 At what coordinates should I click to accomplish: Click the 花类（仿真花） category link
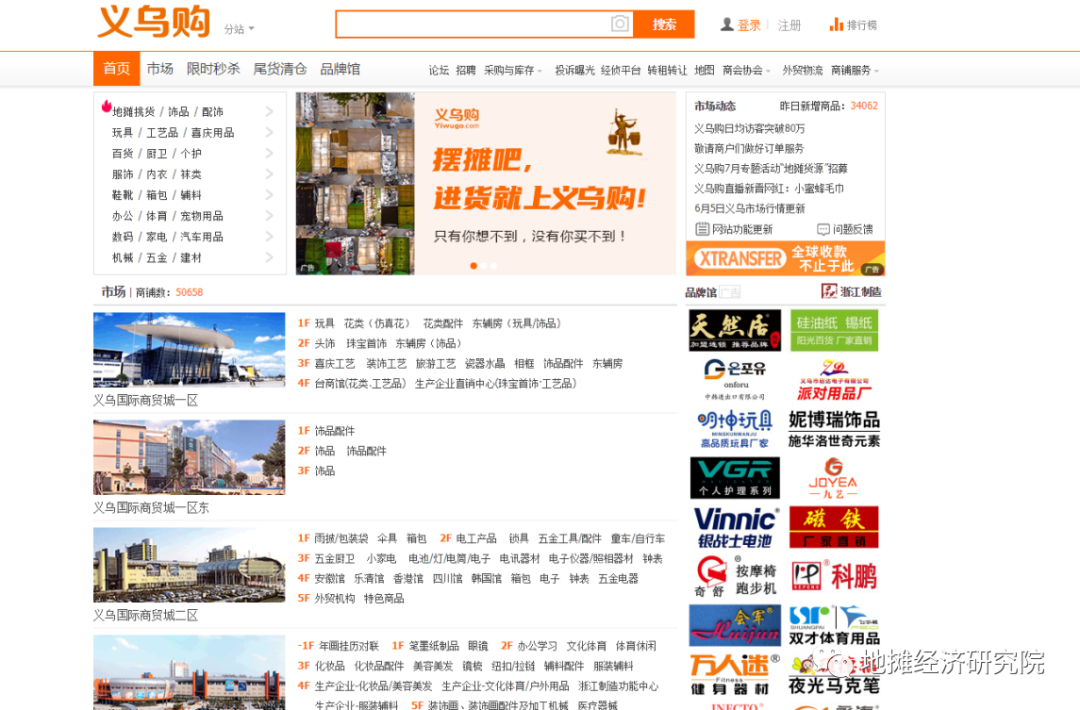click(x=377, y=324)
